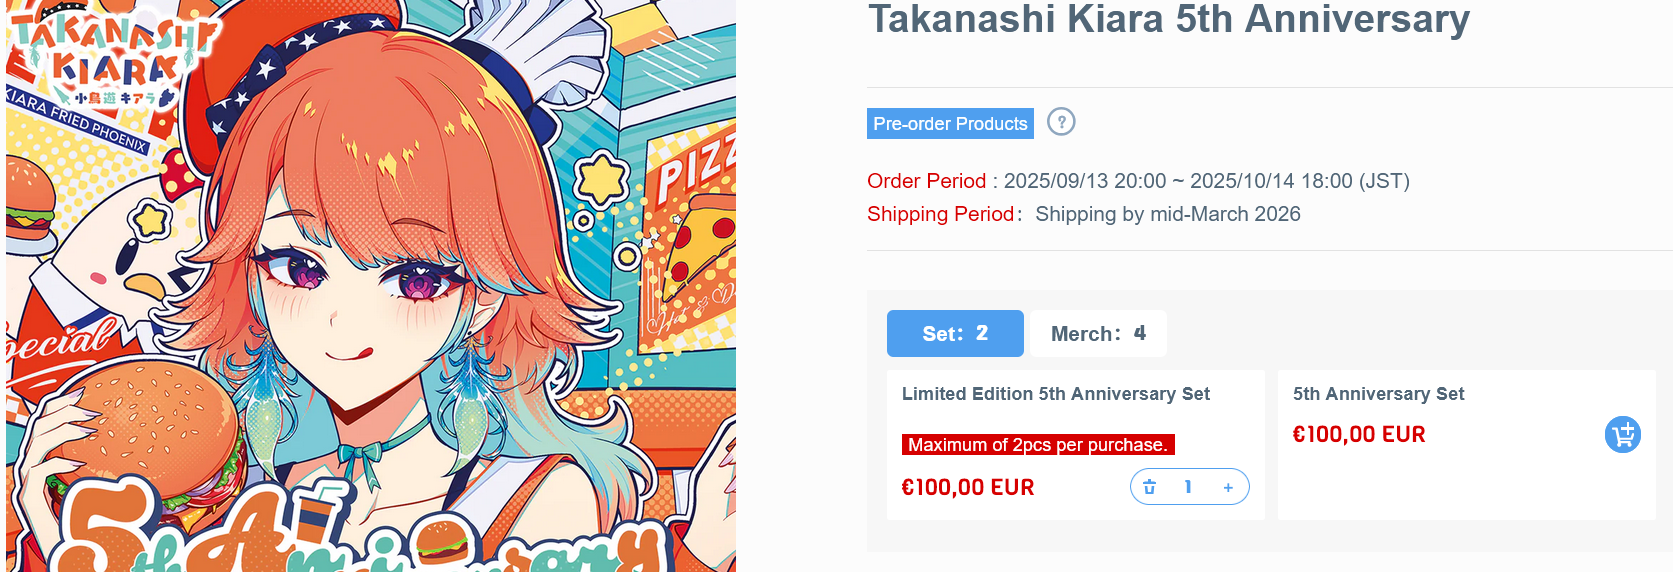Click the Pre-order Products badge

(950, 123)
